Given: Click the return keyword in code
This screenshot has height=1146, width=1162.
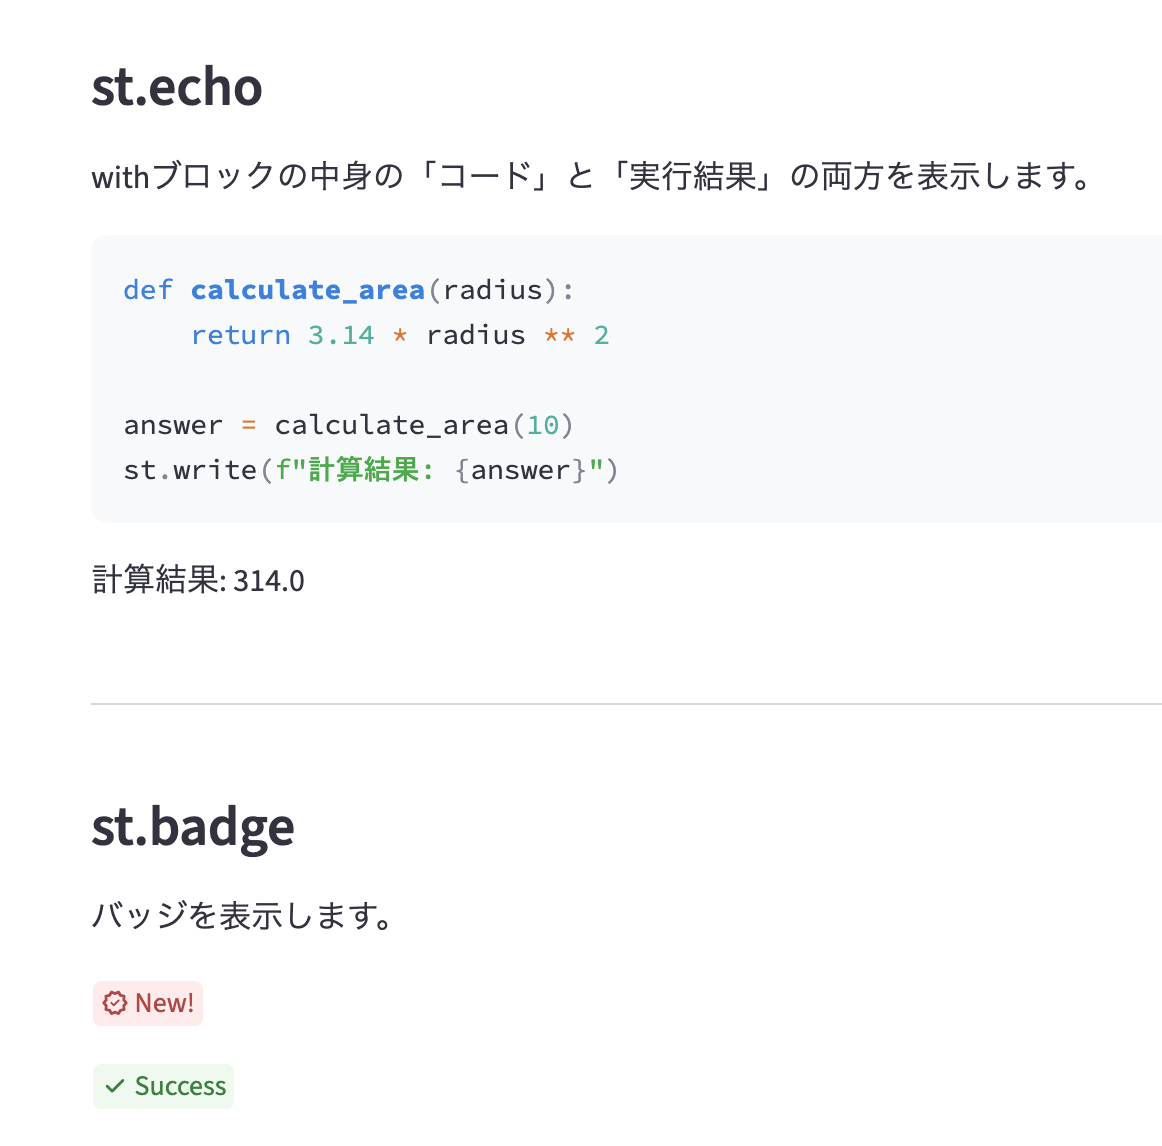Looking at the screenshot, I should [240, 335].
